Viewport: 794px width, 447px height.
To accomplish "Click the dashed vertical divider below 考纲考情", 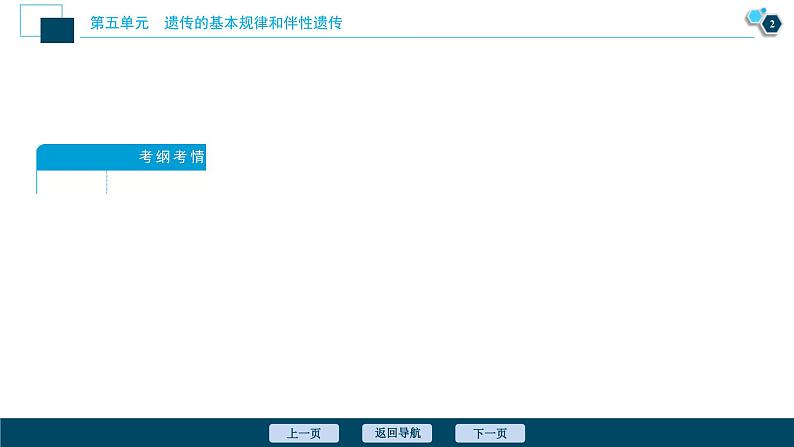I will click(x=106, y=182).
